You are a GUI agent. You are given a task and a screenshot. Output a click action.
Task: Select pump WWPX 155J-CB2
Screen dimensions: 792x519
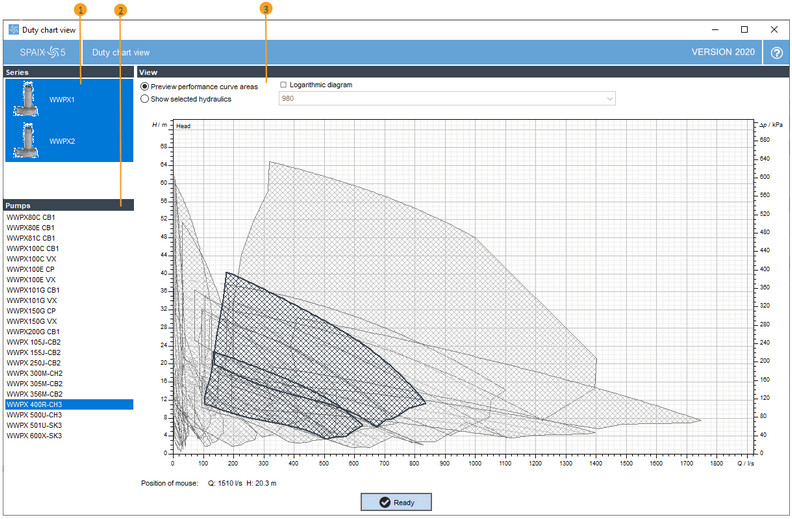[x=69, y=353]
